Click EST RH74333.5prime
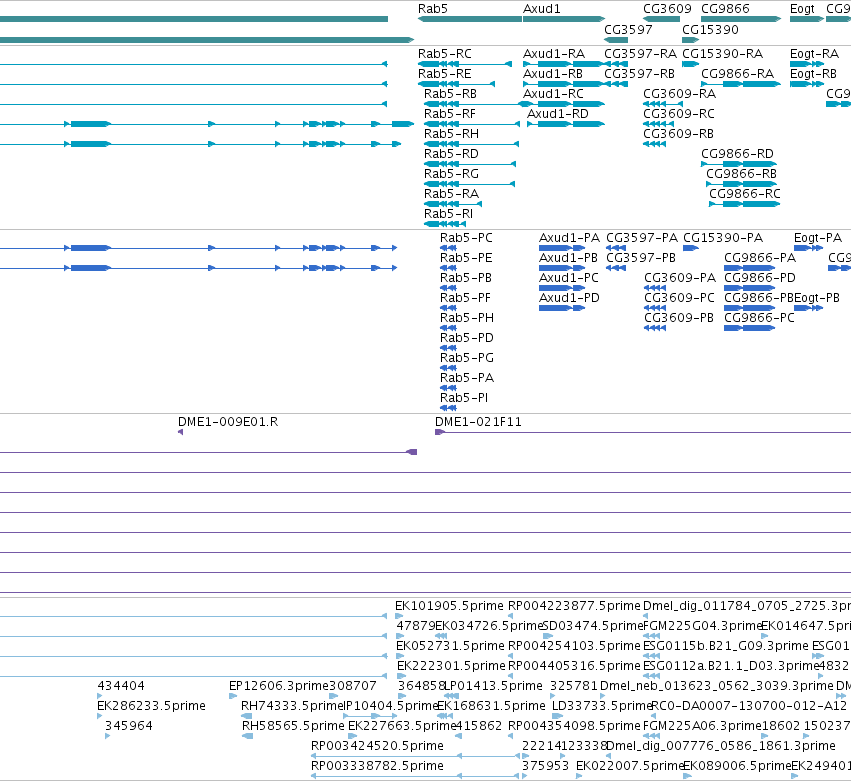 tap(292, 706)
